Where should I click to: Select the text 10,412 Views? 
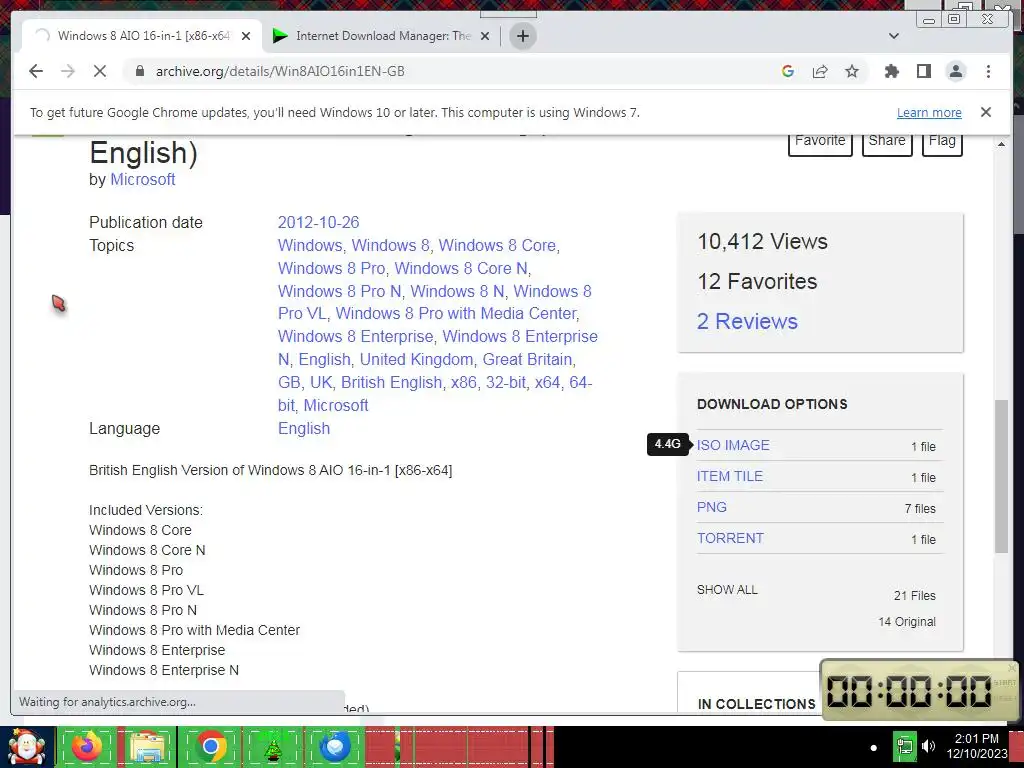tap(762, 242)
